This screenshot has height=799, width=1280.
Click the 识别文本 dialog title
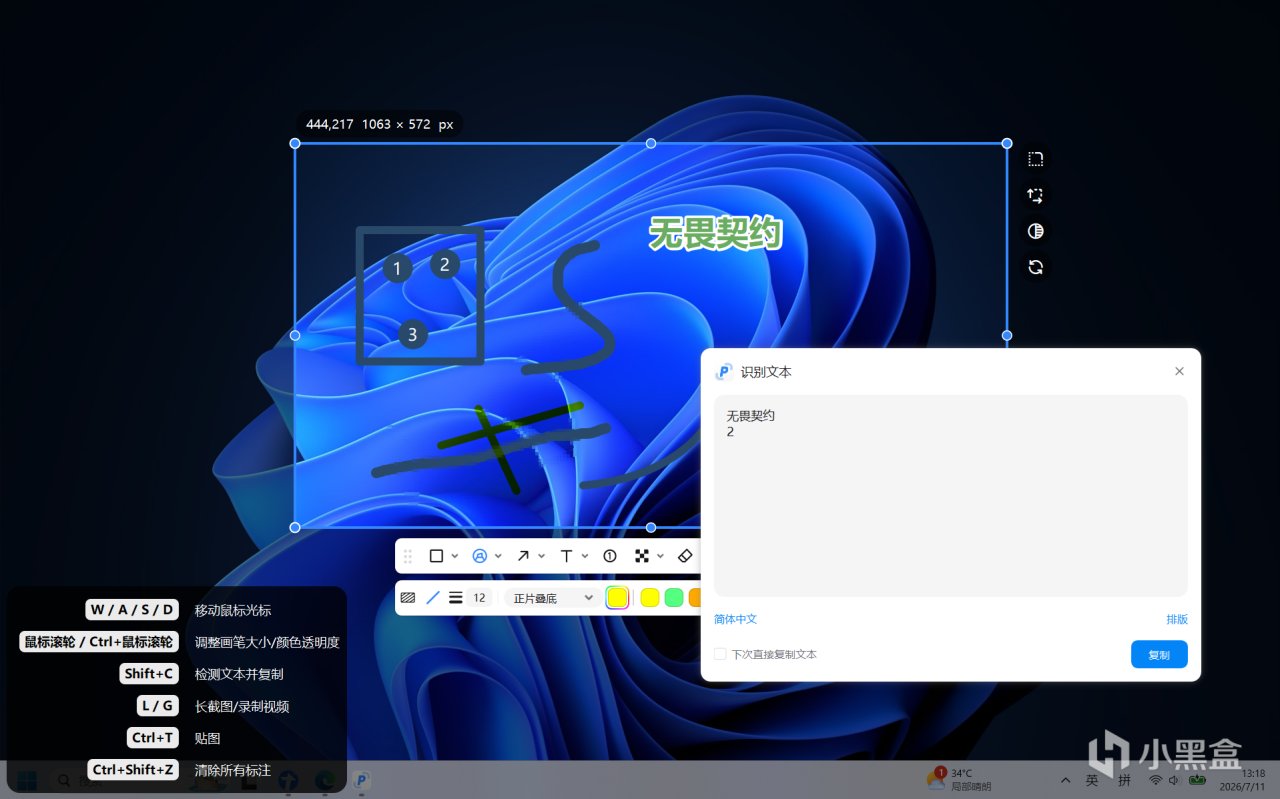click(x=766, y=372)
